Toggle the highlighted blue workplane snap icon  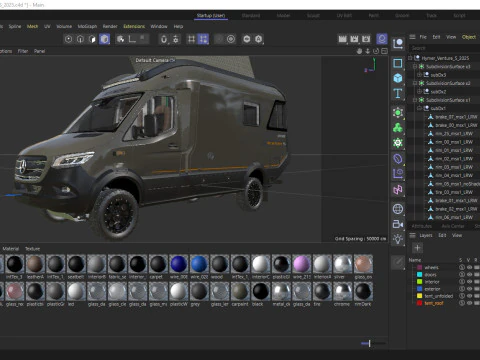pos(203,39)
